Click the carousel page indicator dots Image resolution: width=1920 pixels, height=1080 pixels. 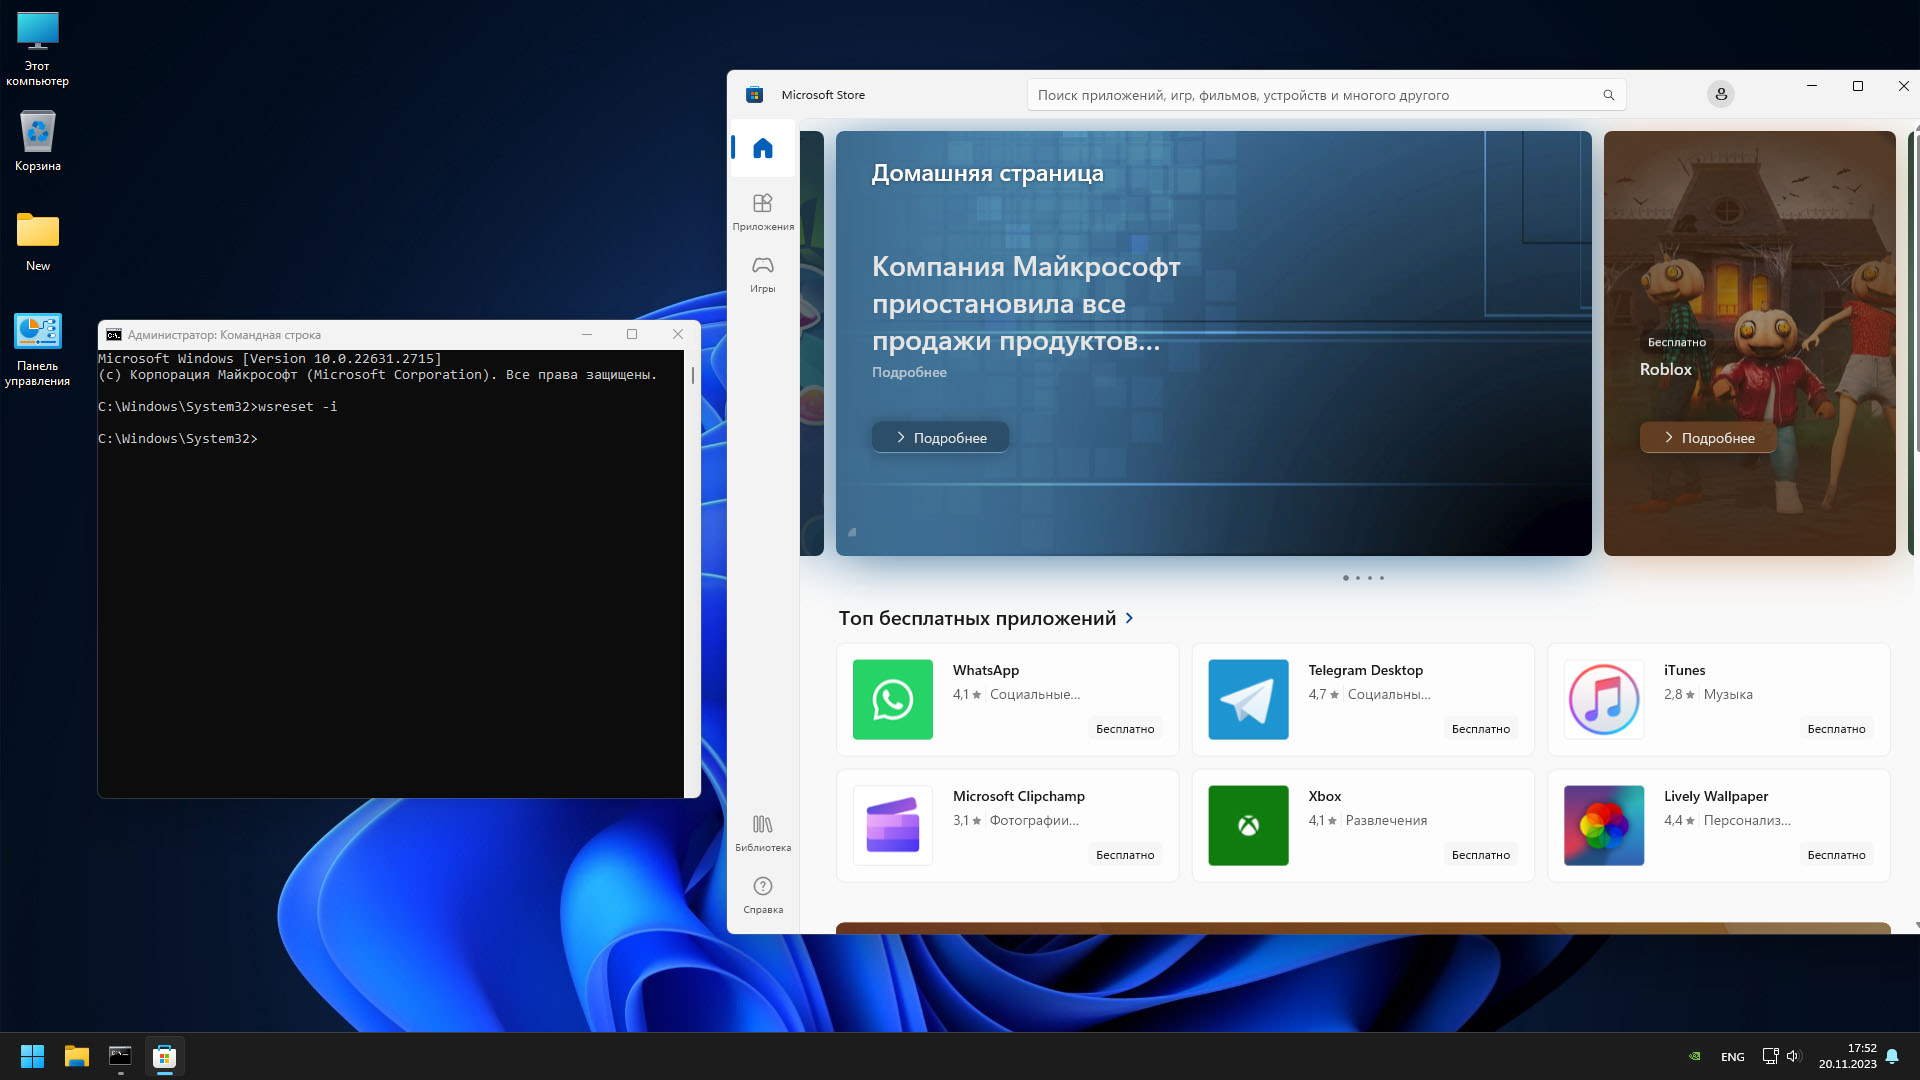(x=1363, y=578)
